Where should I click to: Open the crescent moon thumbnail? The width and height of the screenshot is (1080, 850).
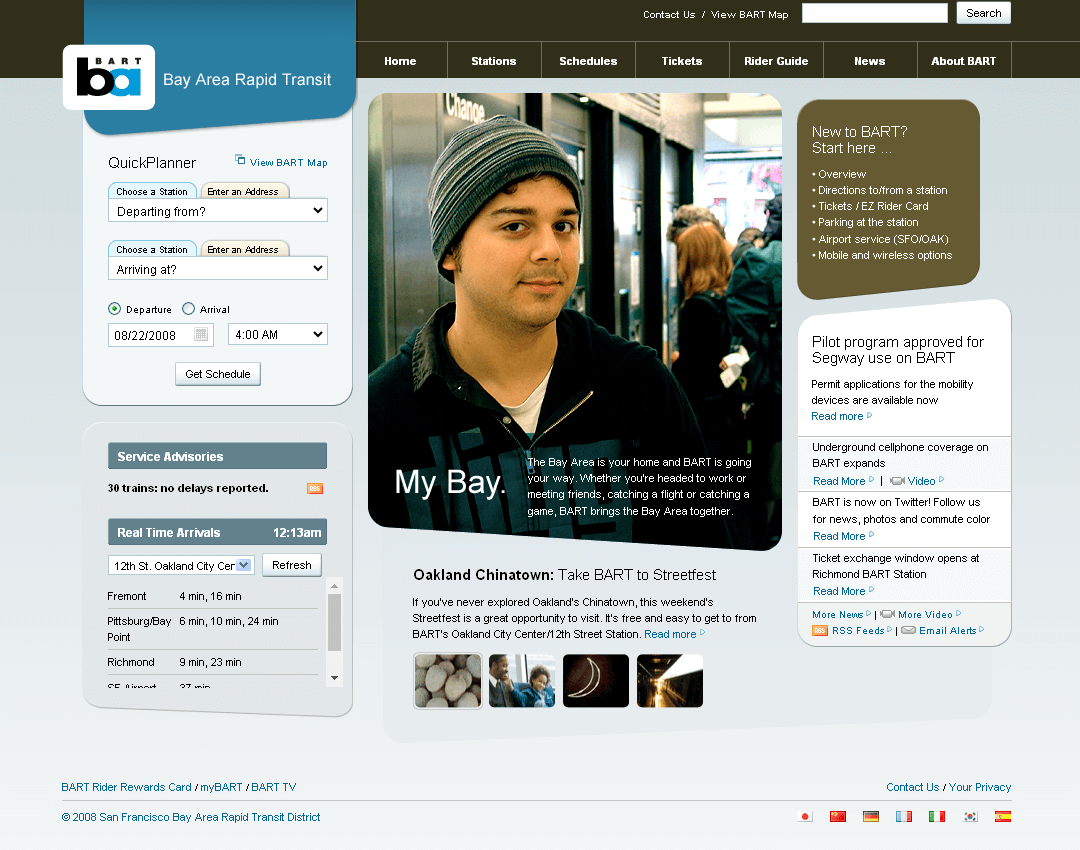click(x=596, y=681)
